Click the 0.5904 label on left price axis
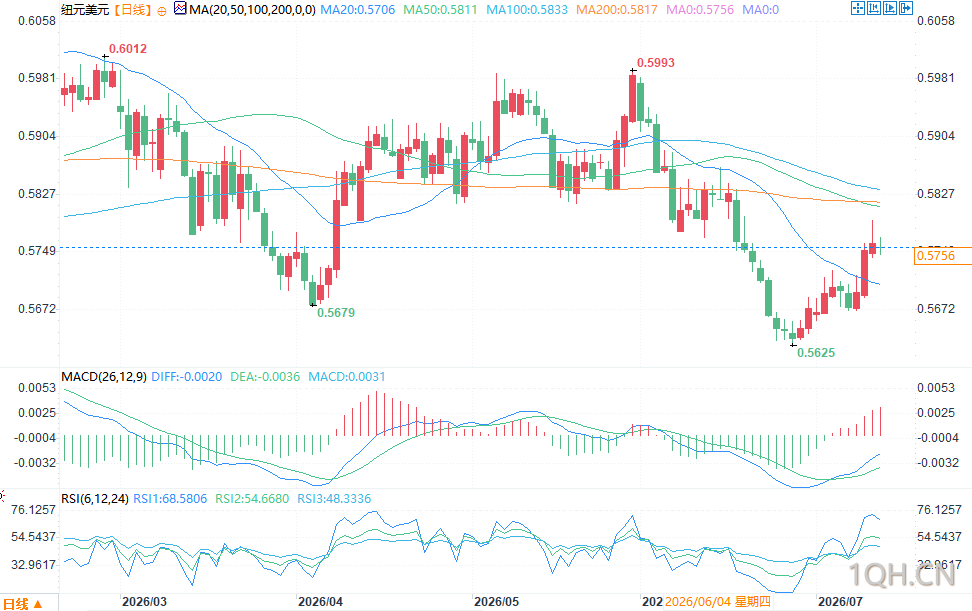This screenshot has width=972, height=611. (37, 136)
